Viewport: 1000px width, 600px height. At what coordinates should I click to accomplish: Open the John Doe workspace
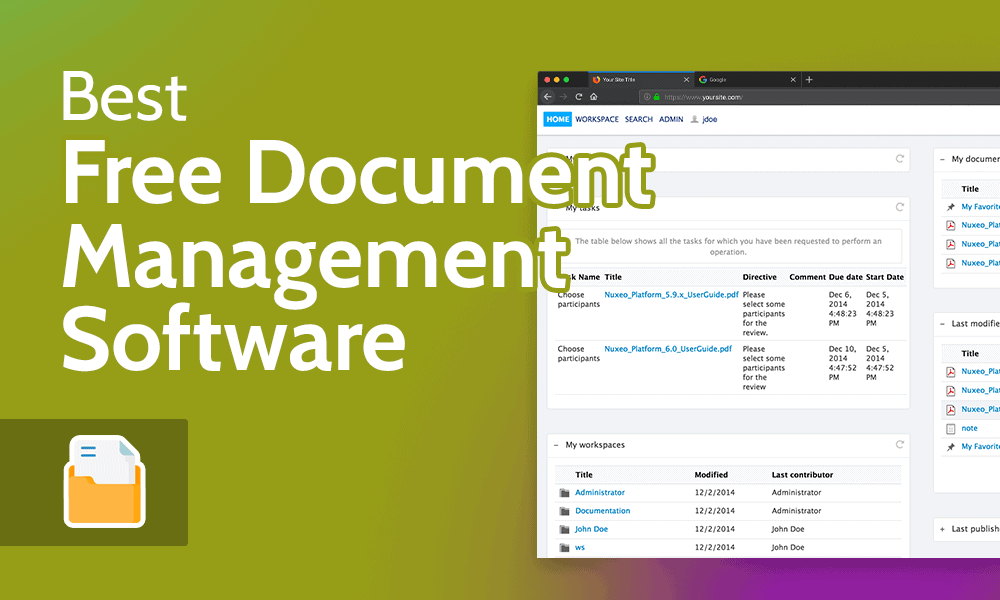(x=591, y=529)
